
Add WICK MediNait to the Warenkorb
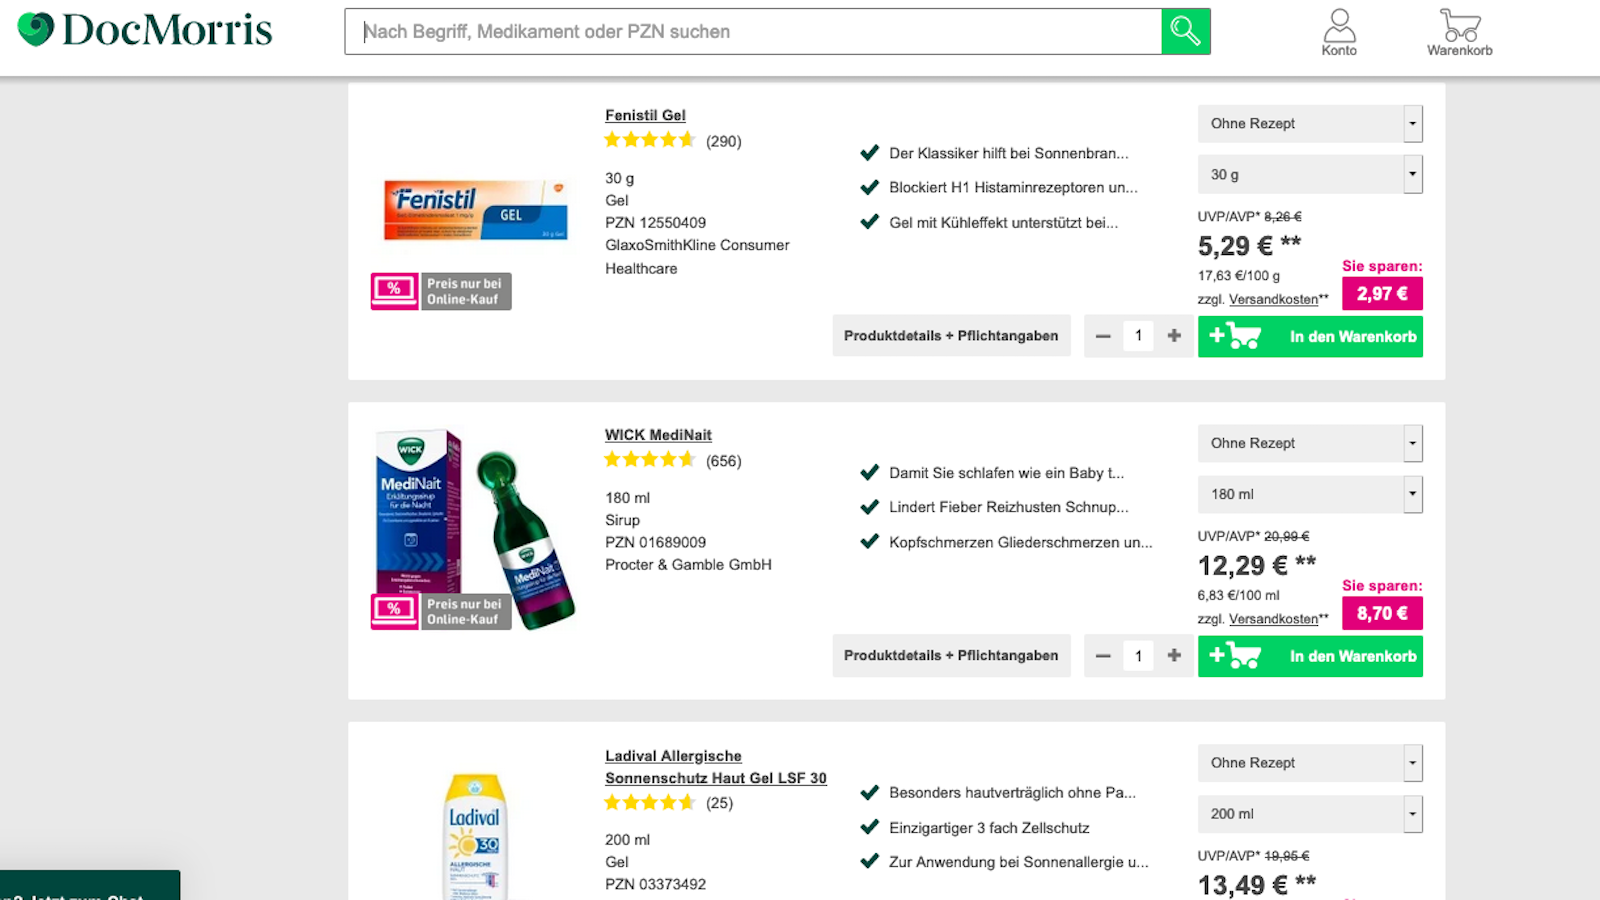tap(1310, 656)
